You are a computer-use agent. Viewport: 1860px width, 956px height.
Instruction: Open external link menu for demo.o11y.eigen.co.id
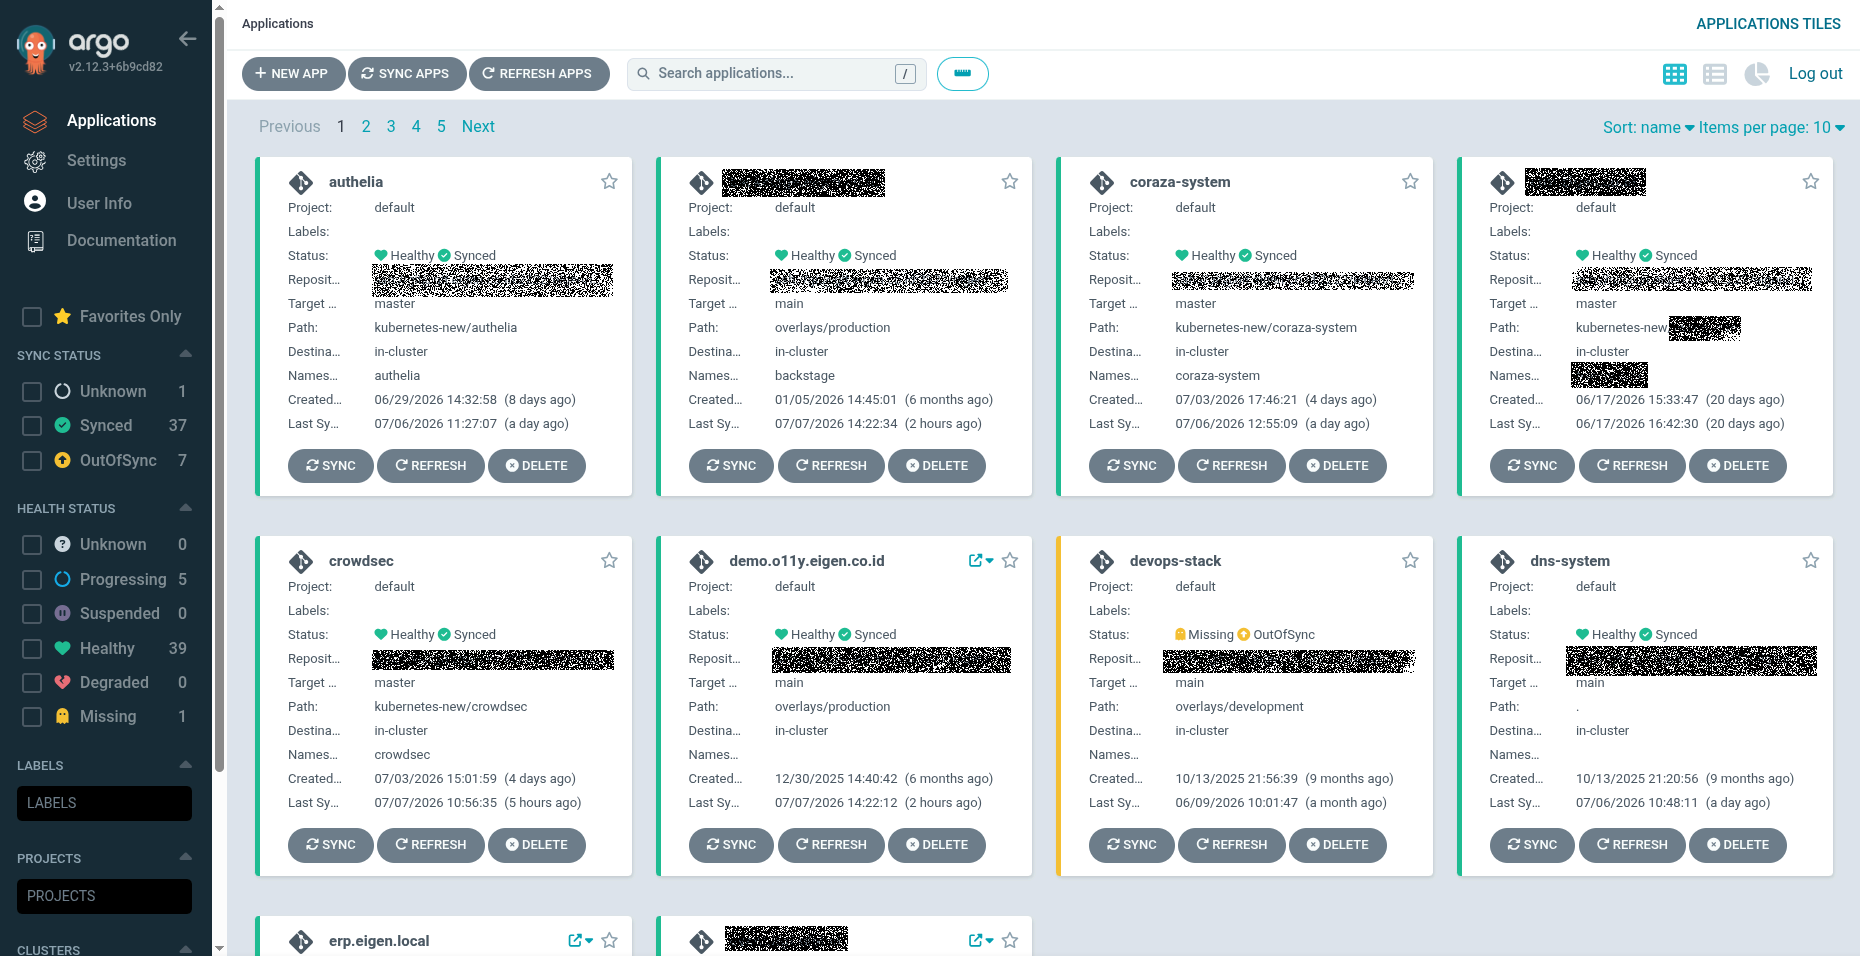[x=981, y=561]
